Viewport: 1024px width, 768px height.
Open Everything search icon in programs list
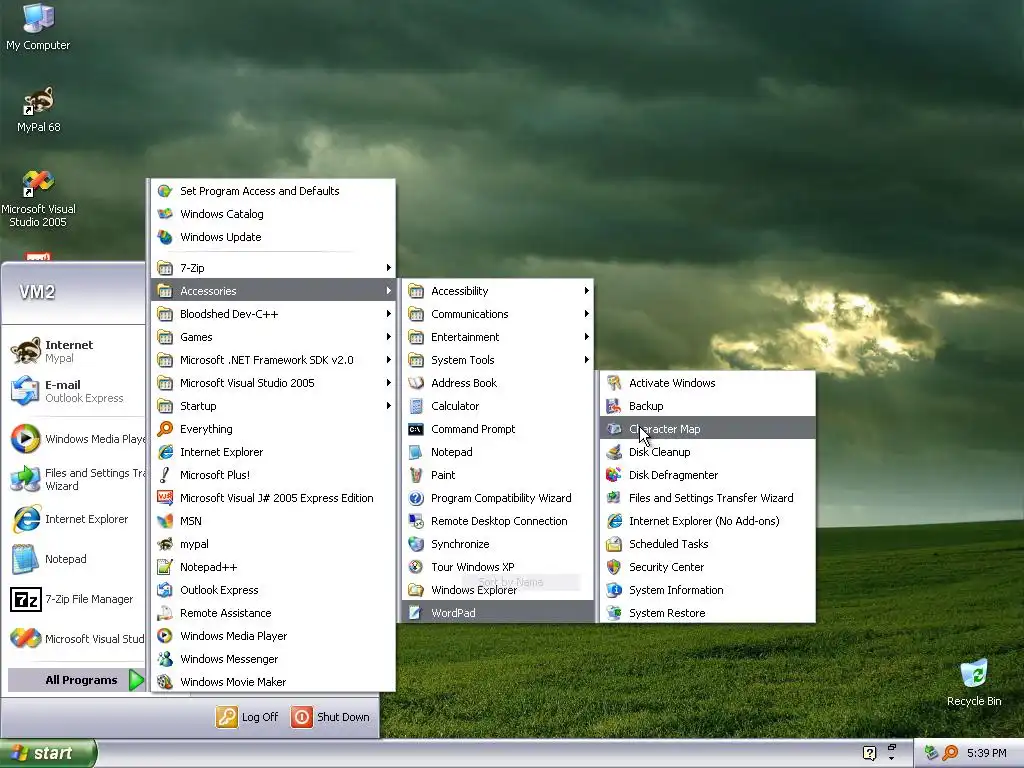(165, 429)
